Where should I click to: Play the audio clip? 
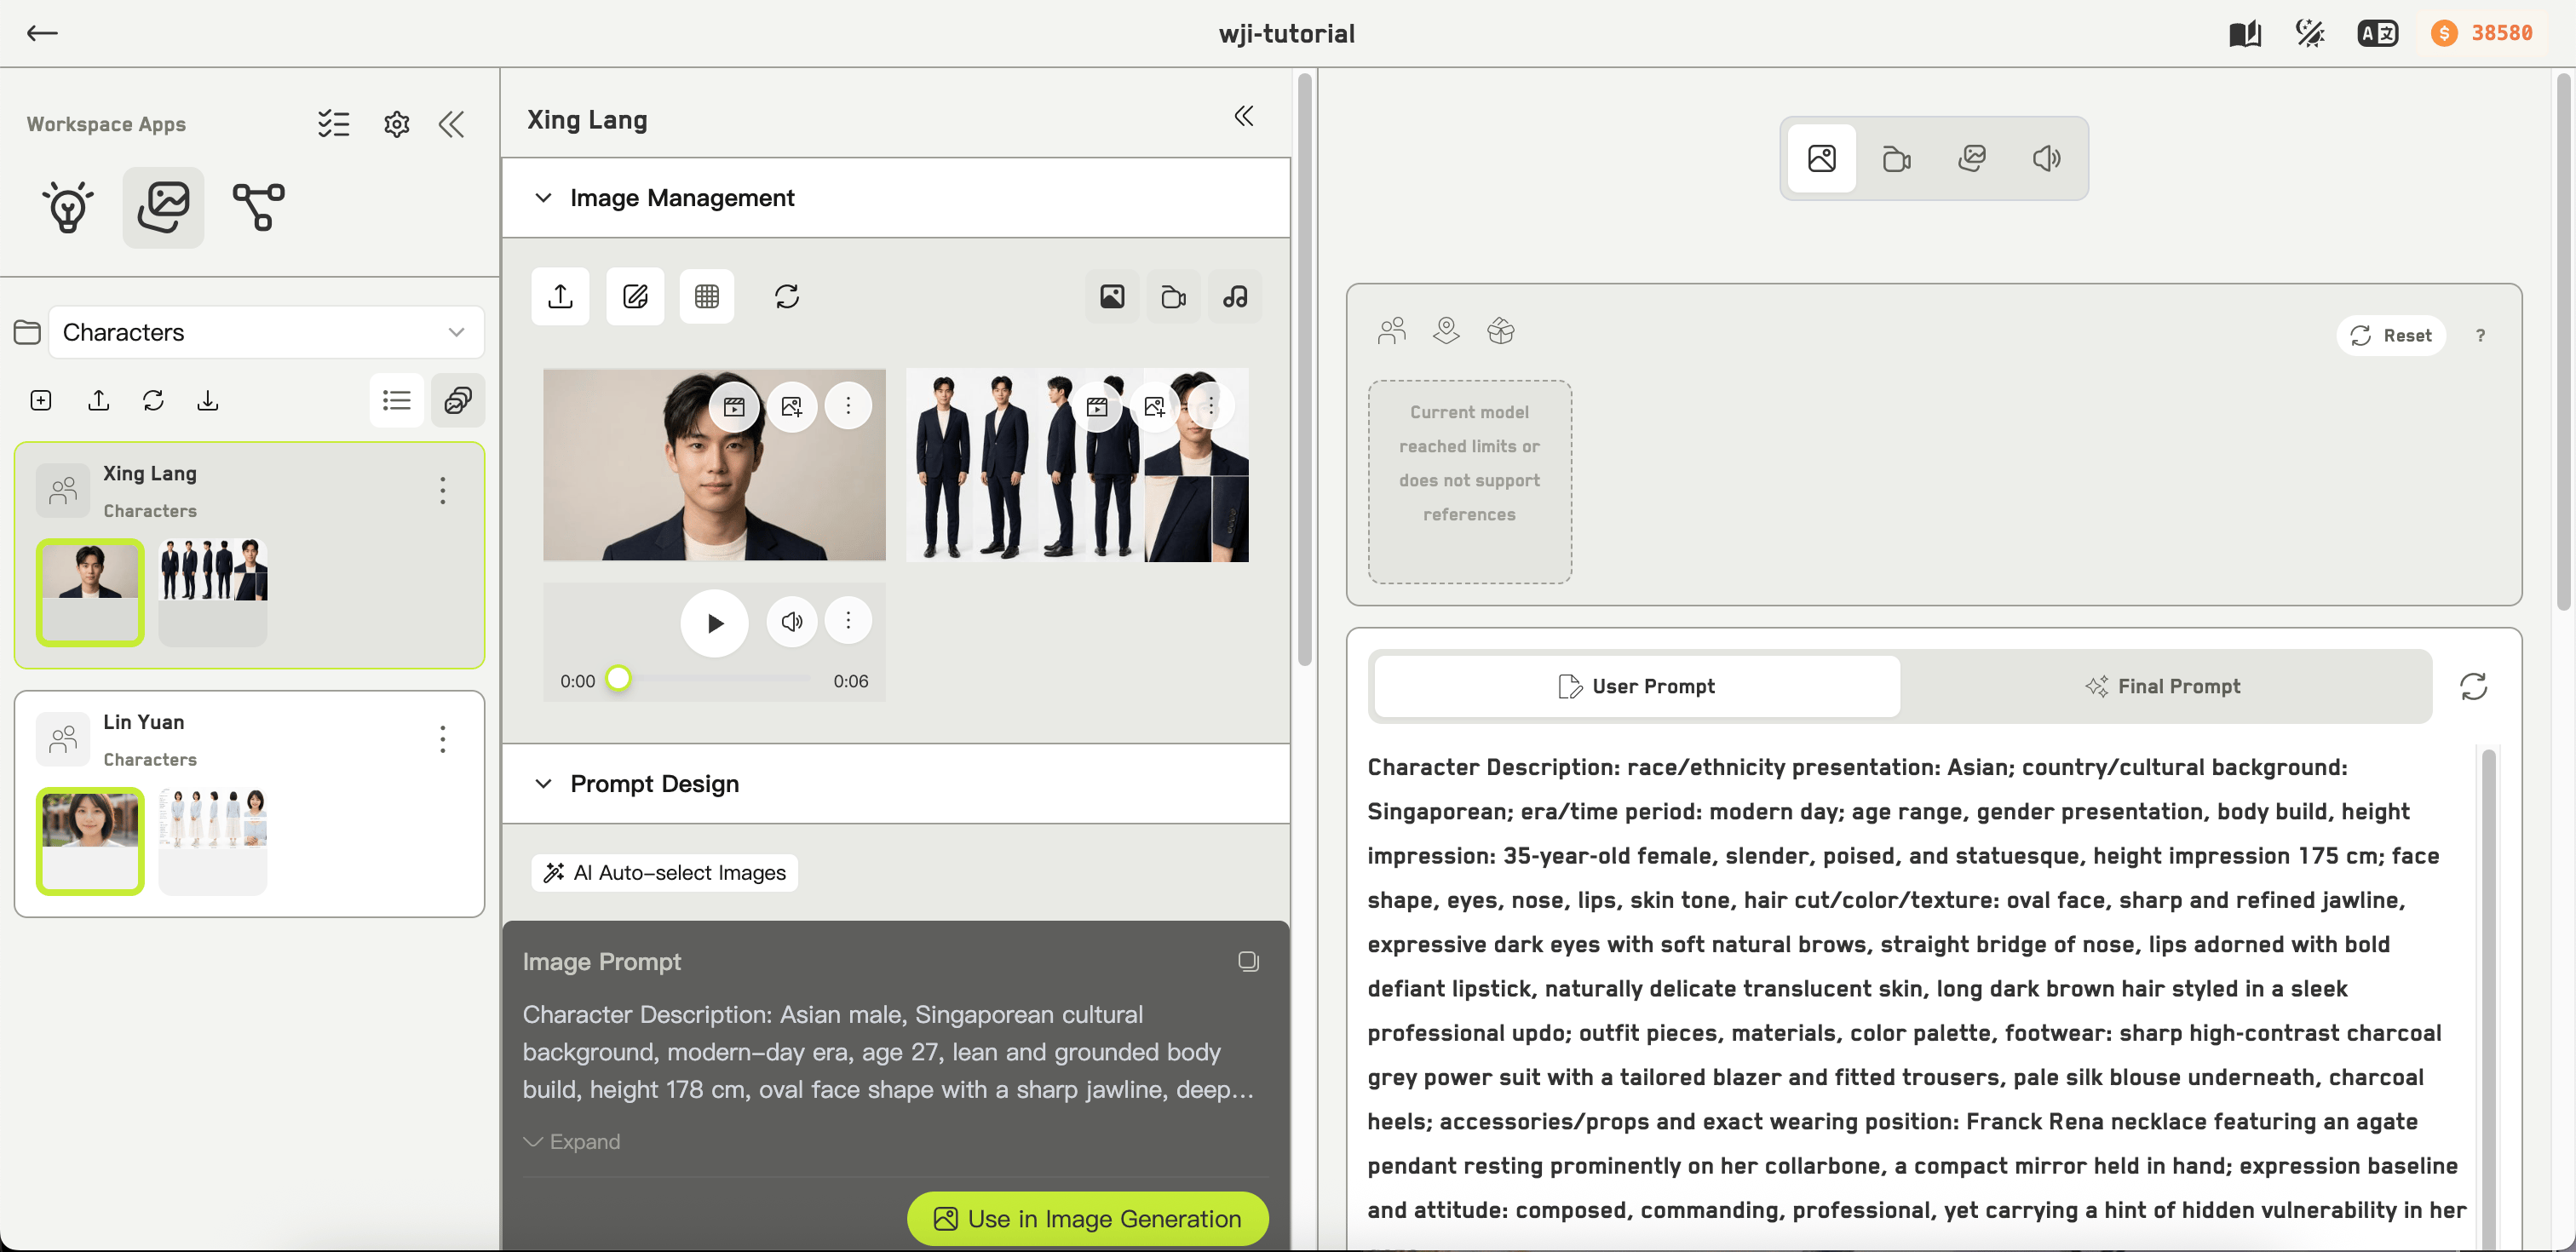coord(714,623)
